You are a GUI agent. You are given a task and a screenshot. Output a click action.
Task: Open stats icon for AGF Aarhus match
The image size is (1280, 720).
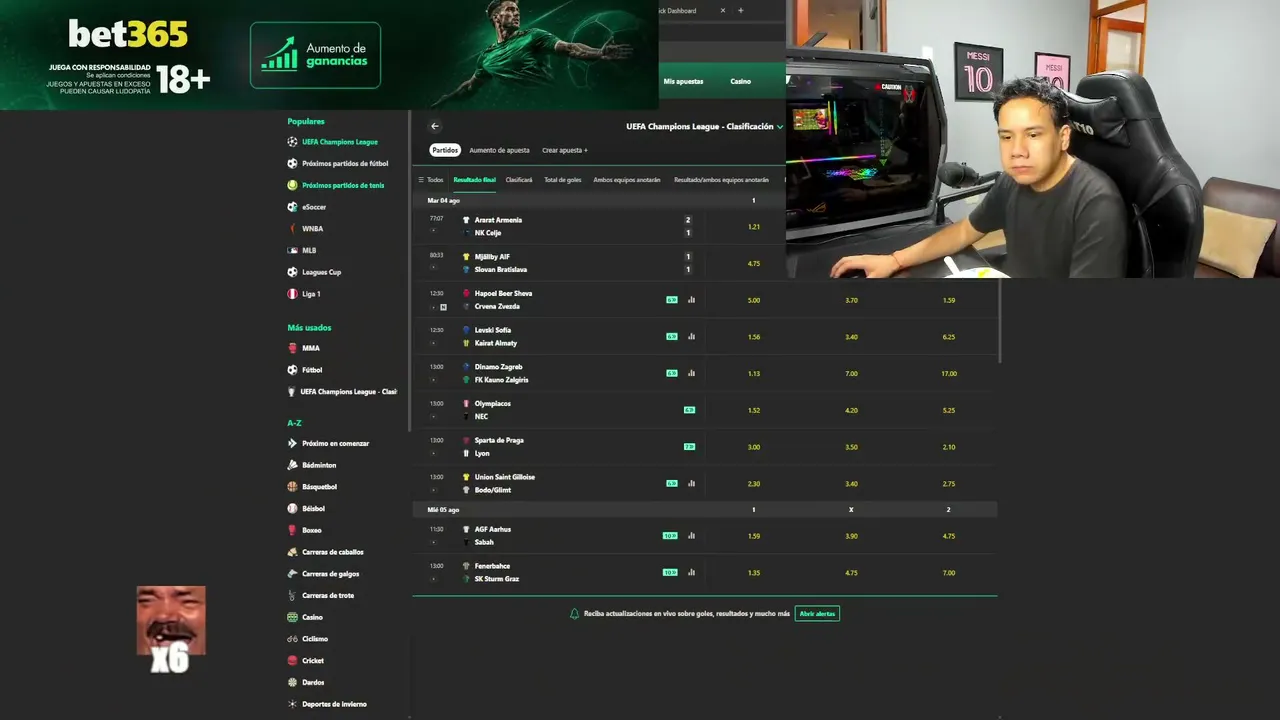[x=691, y=536]
